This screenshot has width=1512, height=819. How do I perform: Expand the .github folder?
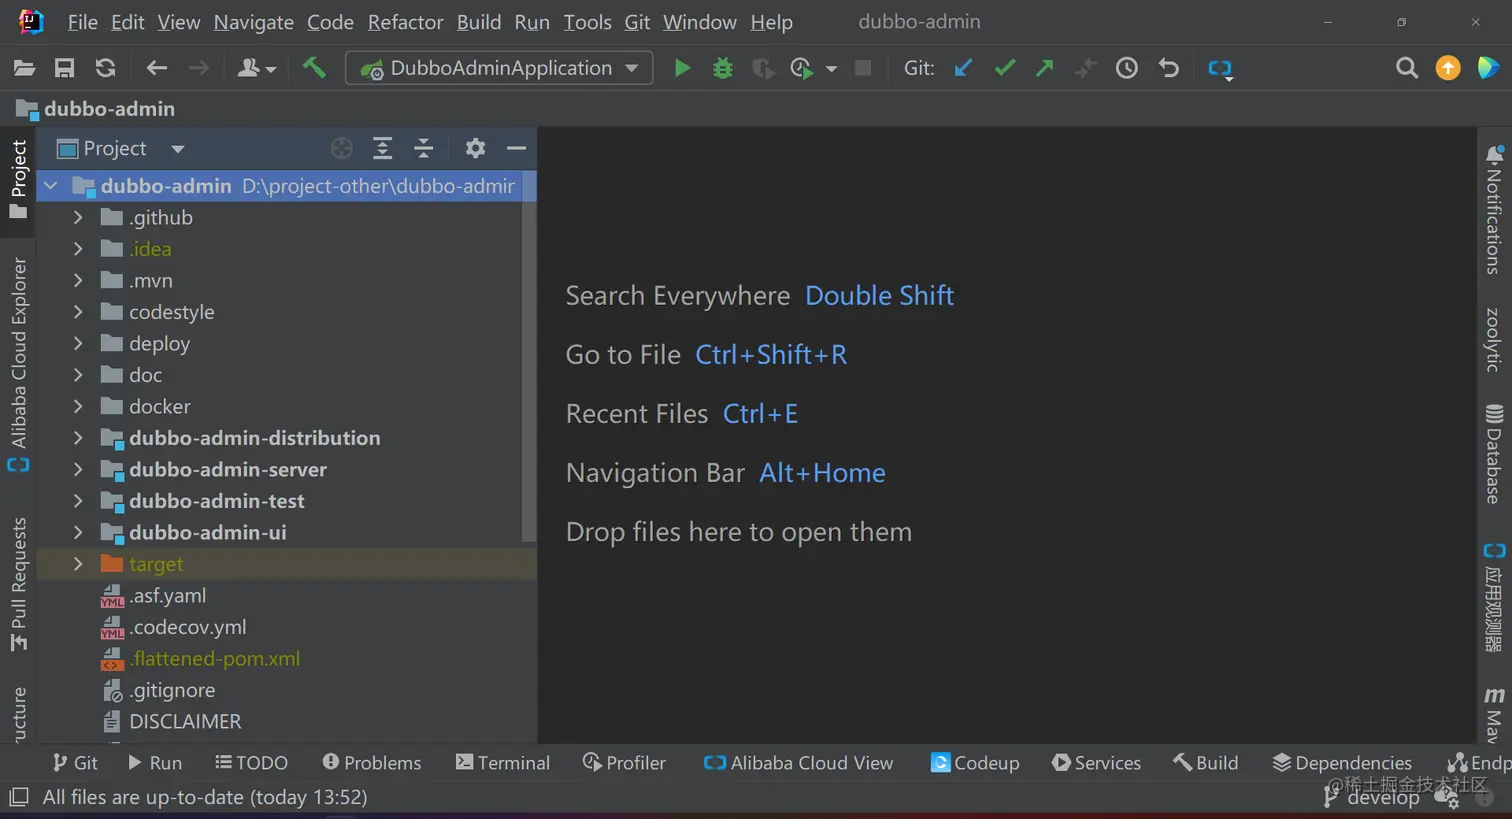click(78, 217)
